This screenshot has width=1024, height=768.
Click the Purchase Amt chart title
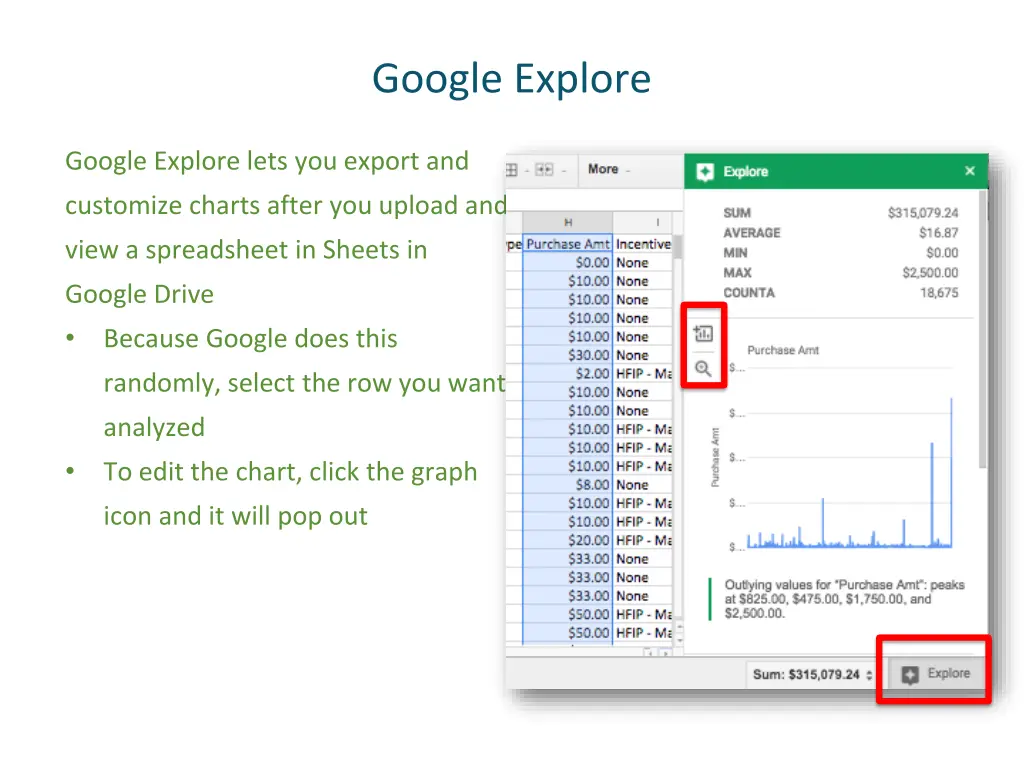(782, 350)
